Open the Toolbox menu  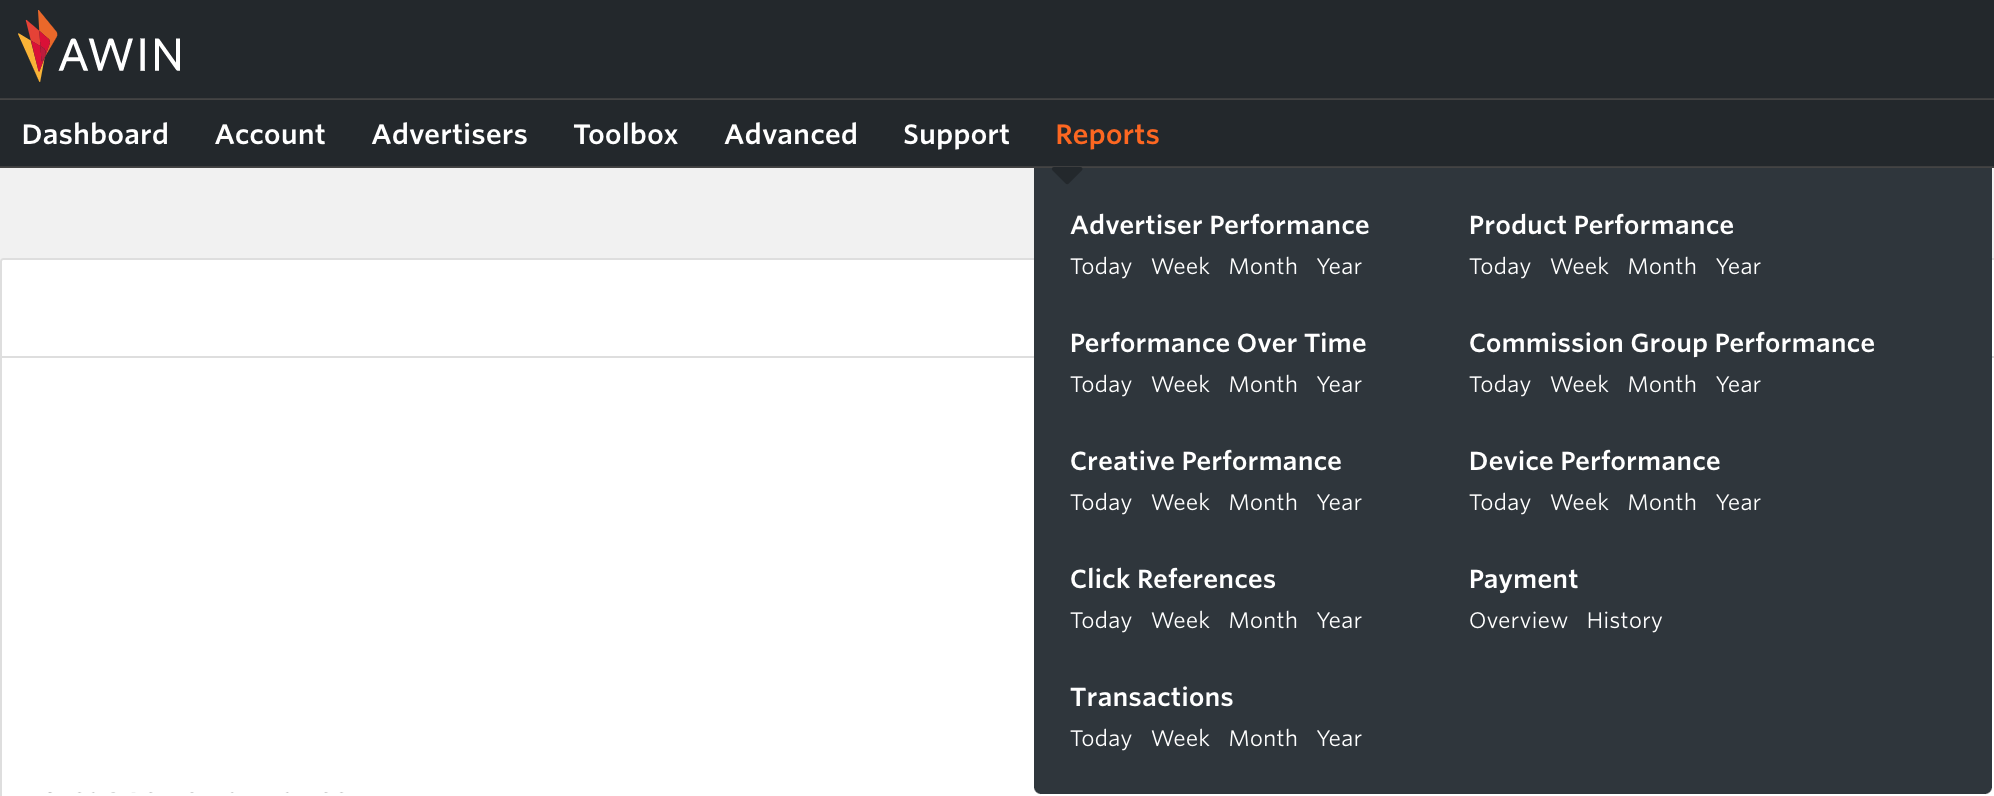pyautogui.click(x=626, y=134)
